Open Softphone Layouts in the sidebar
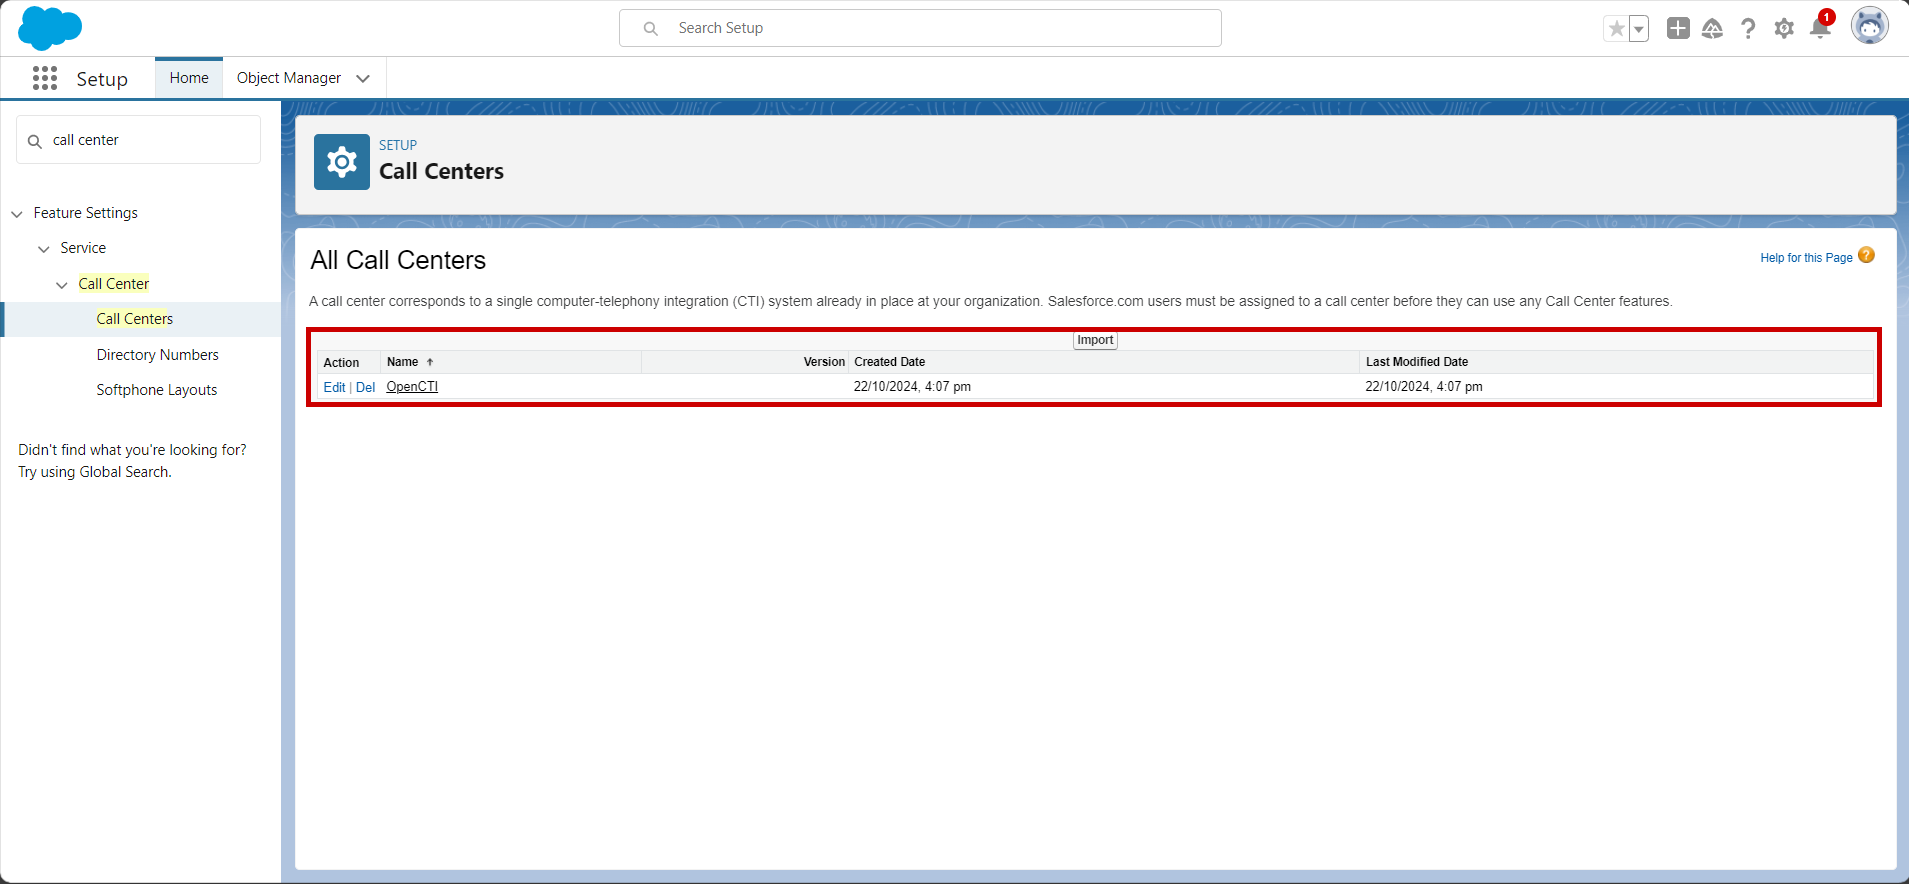This screenshot has width=1909, height=884. tap(157, 390)
